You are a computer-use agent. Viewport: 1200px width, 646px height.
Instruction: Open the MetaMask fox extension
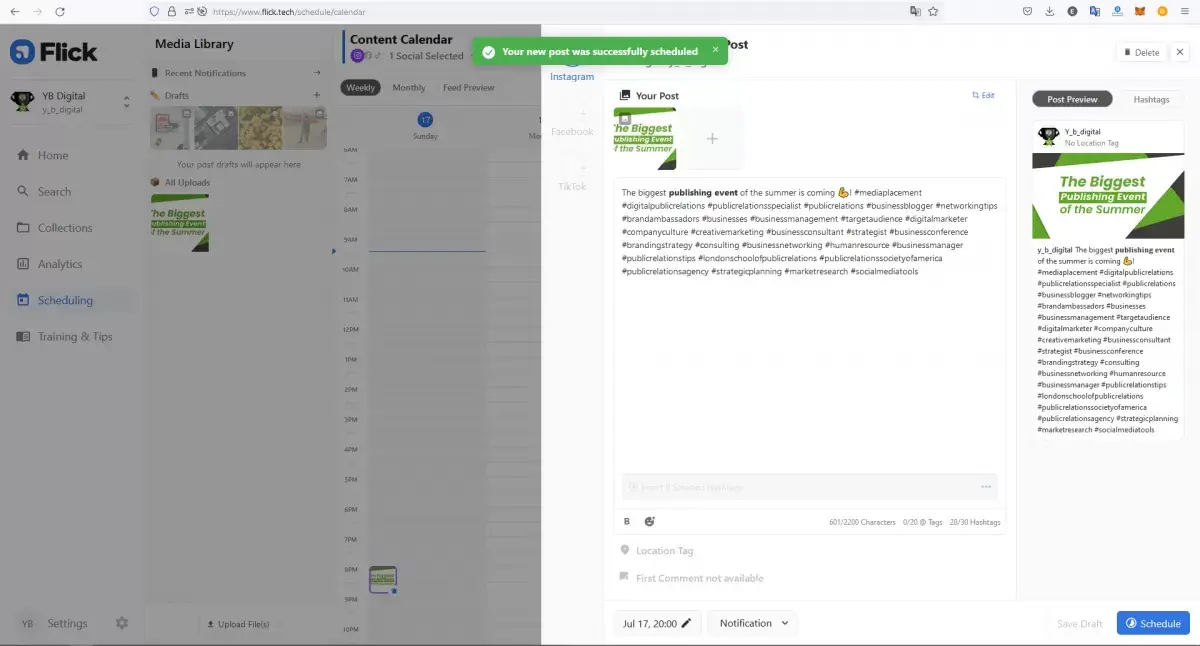pos(1140,11)
